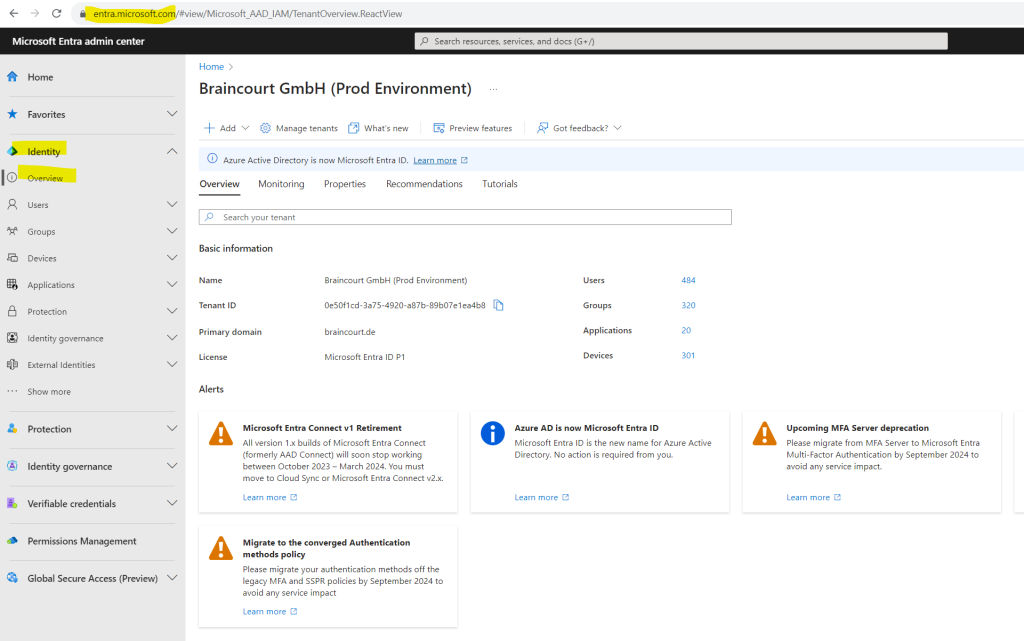This screenshot has width=1024, height=641.
Task: Click the Microsoft Entra admin center title
Action: click(78, 41)
